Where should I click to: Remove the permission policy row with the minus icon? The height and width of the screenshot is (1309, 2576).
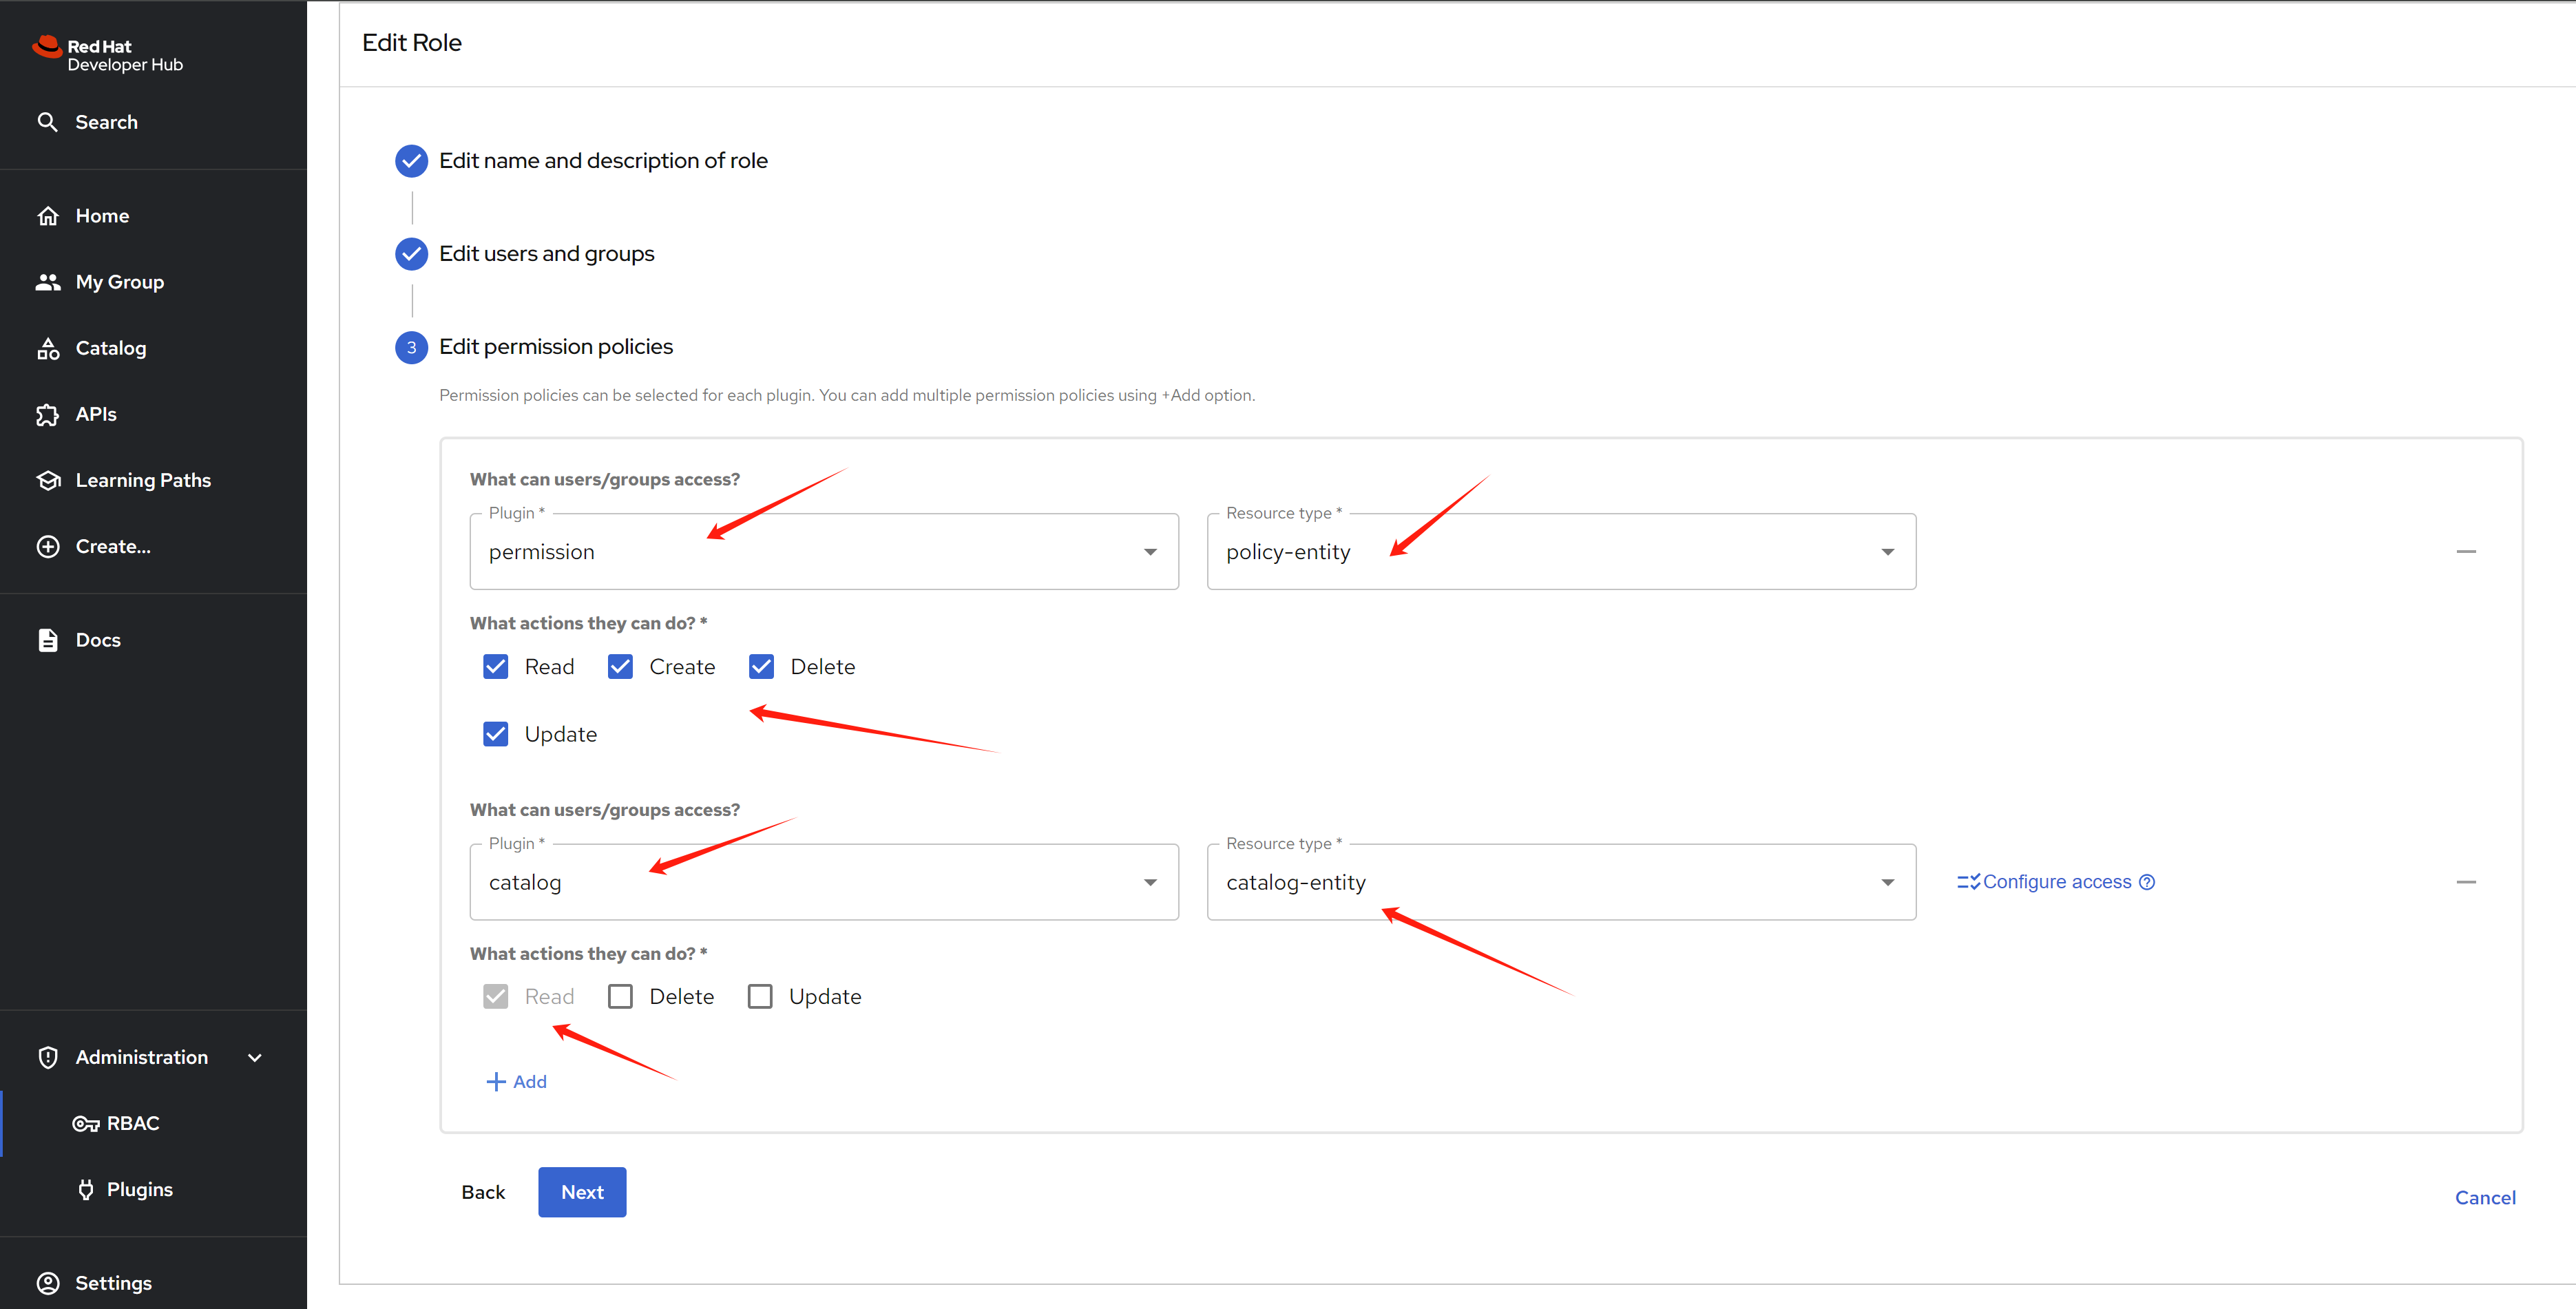[2466, 552]
